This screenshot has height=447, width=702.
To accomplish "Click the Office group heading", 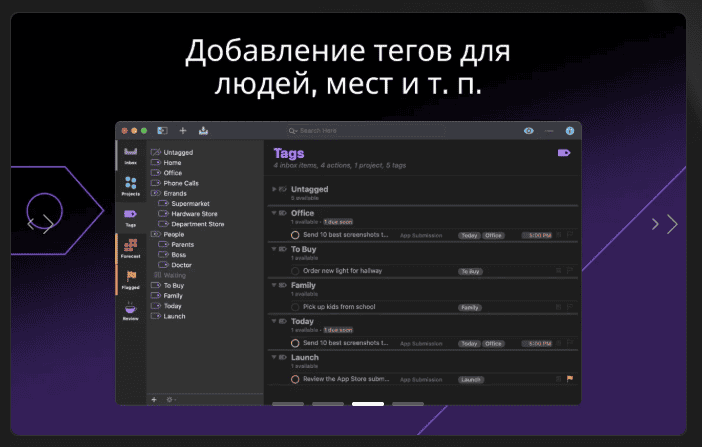I will coord(302,213).
